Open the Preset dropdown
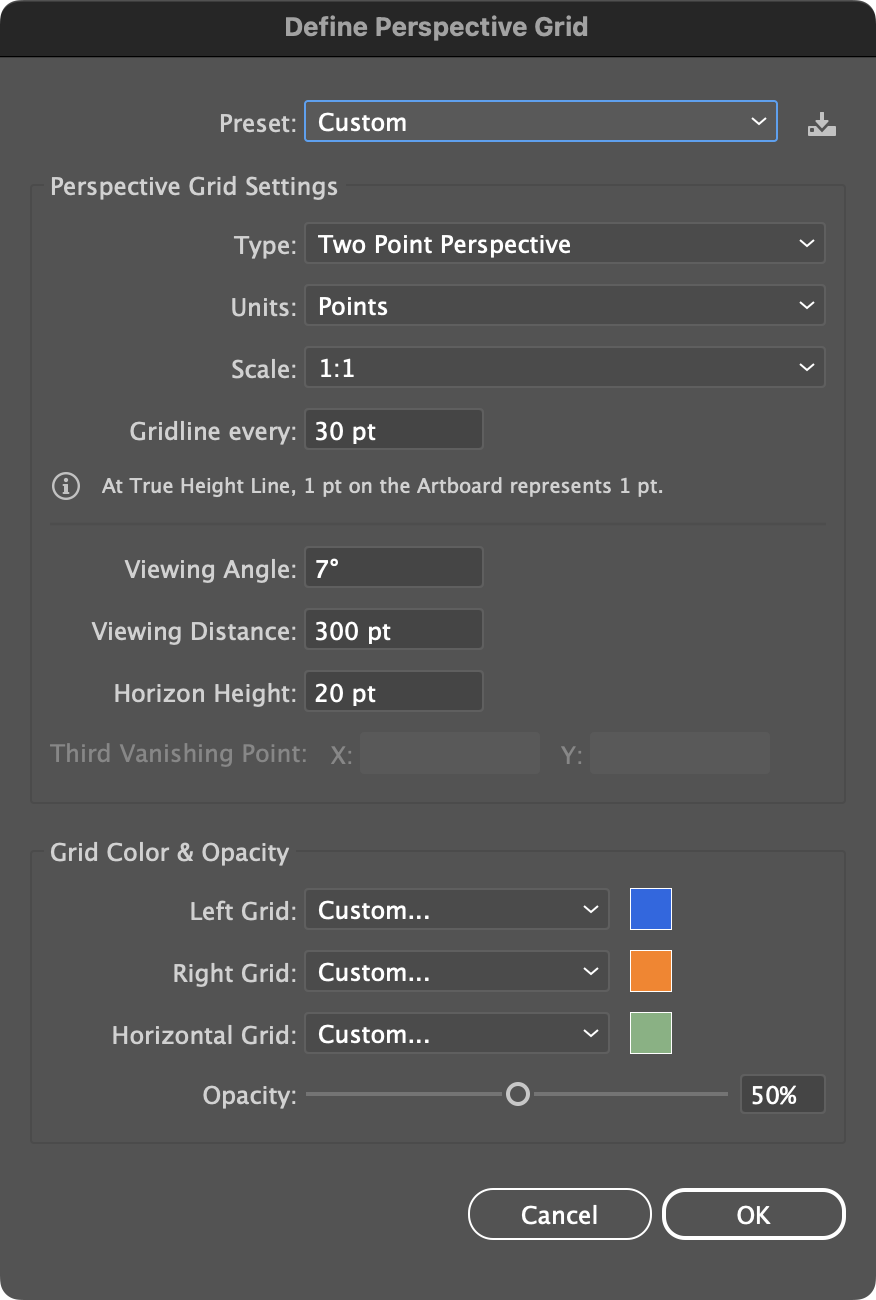The image size is (876, 1300). click(540, 122)
